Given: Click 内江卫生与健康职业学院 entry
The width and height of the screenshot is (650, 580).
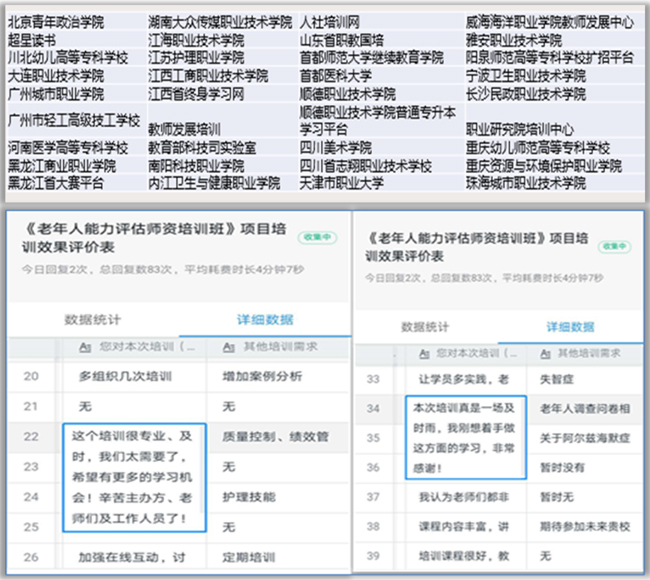Looking at the screenshot, I should [x=214, y=183].
